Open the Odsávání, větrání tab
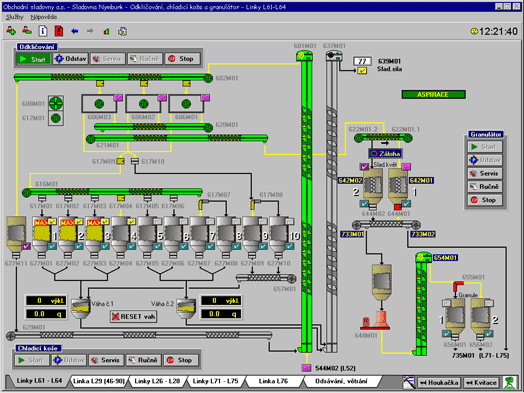 [x=341, y=381]
